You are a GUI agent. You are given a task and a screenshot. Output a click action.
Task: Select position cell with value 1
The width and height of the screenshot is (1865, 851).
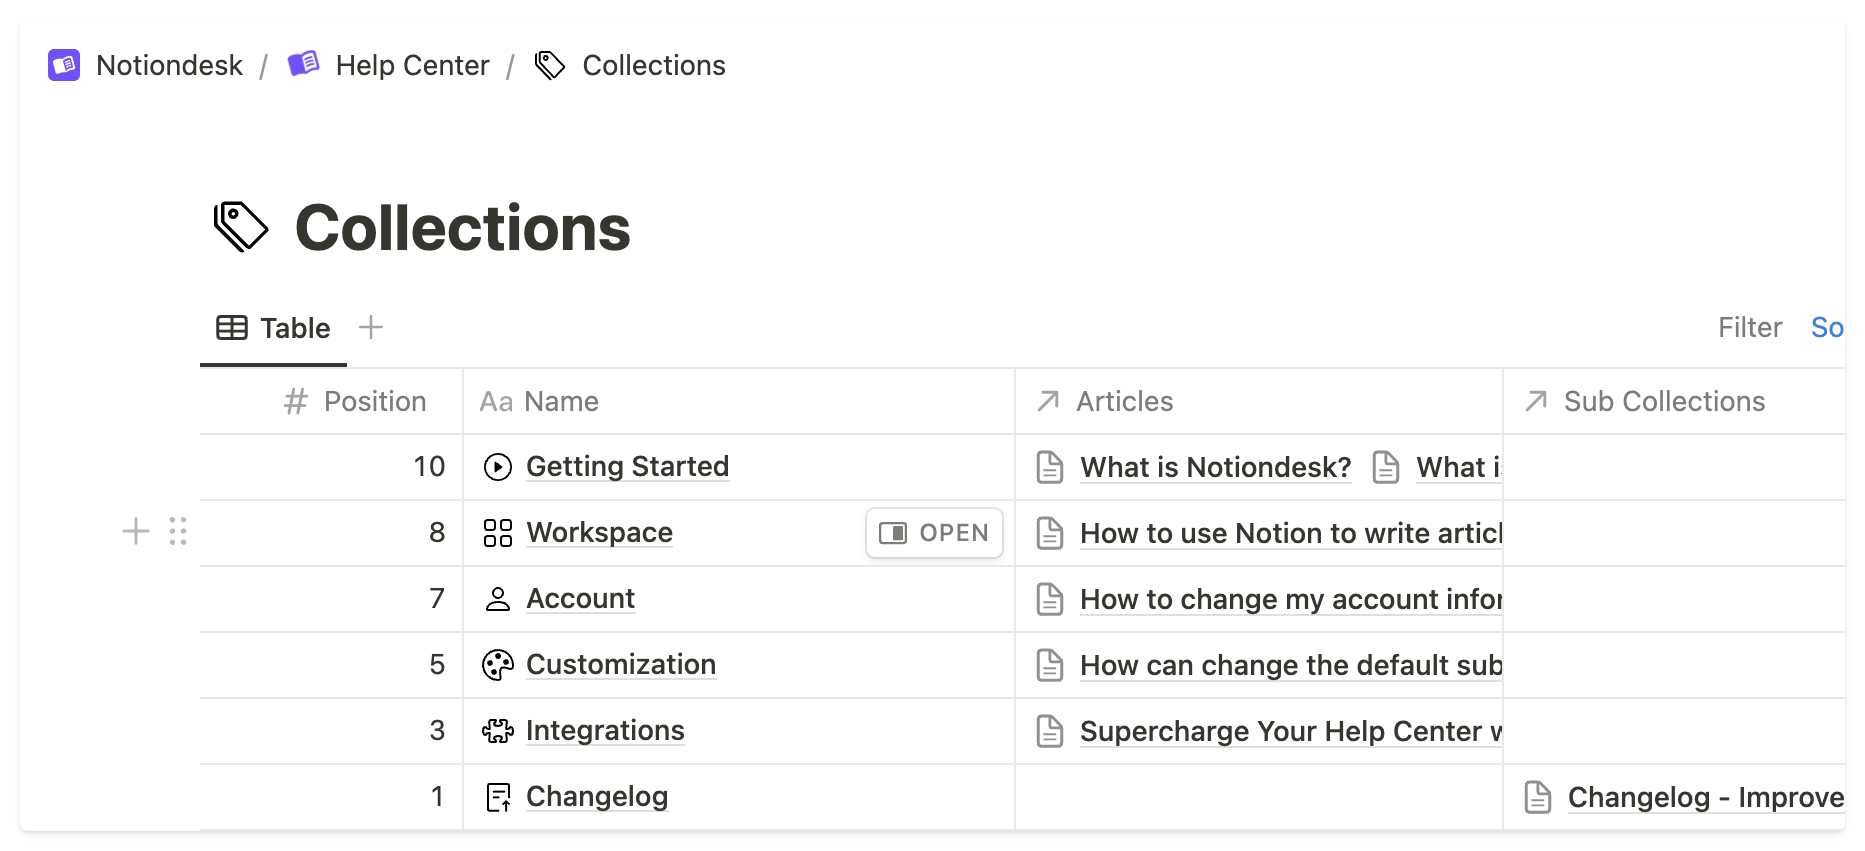pyautogui.click(x=331, y=797)
